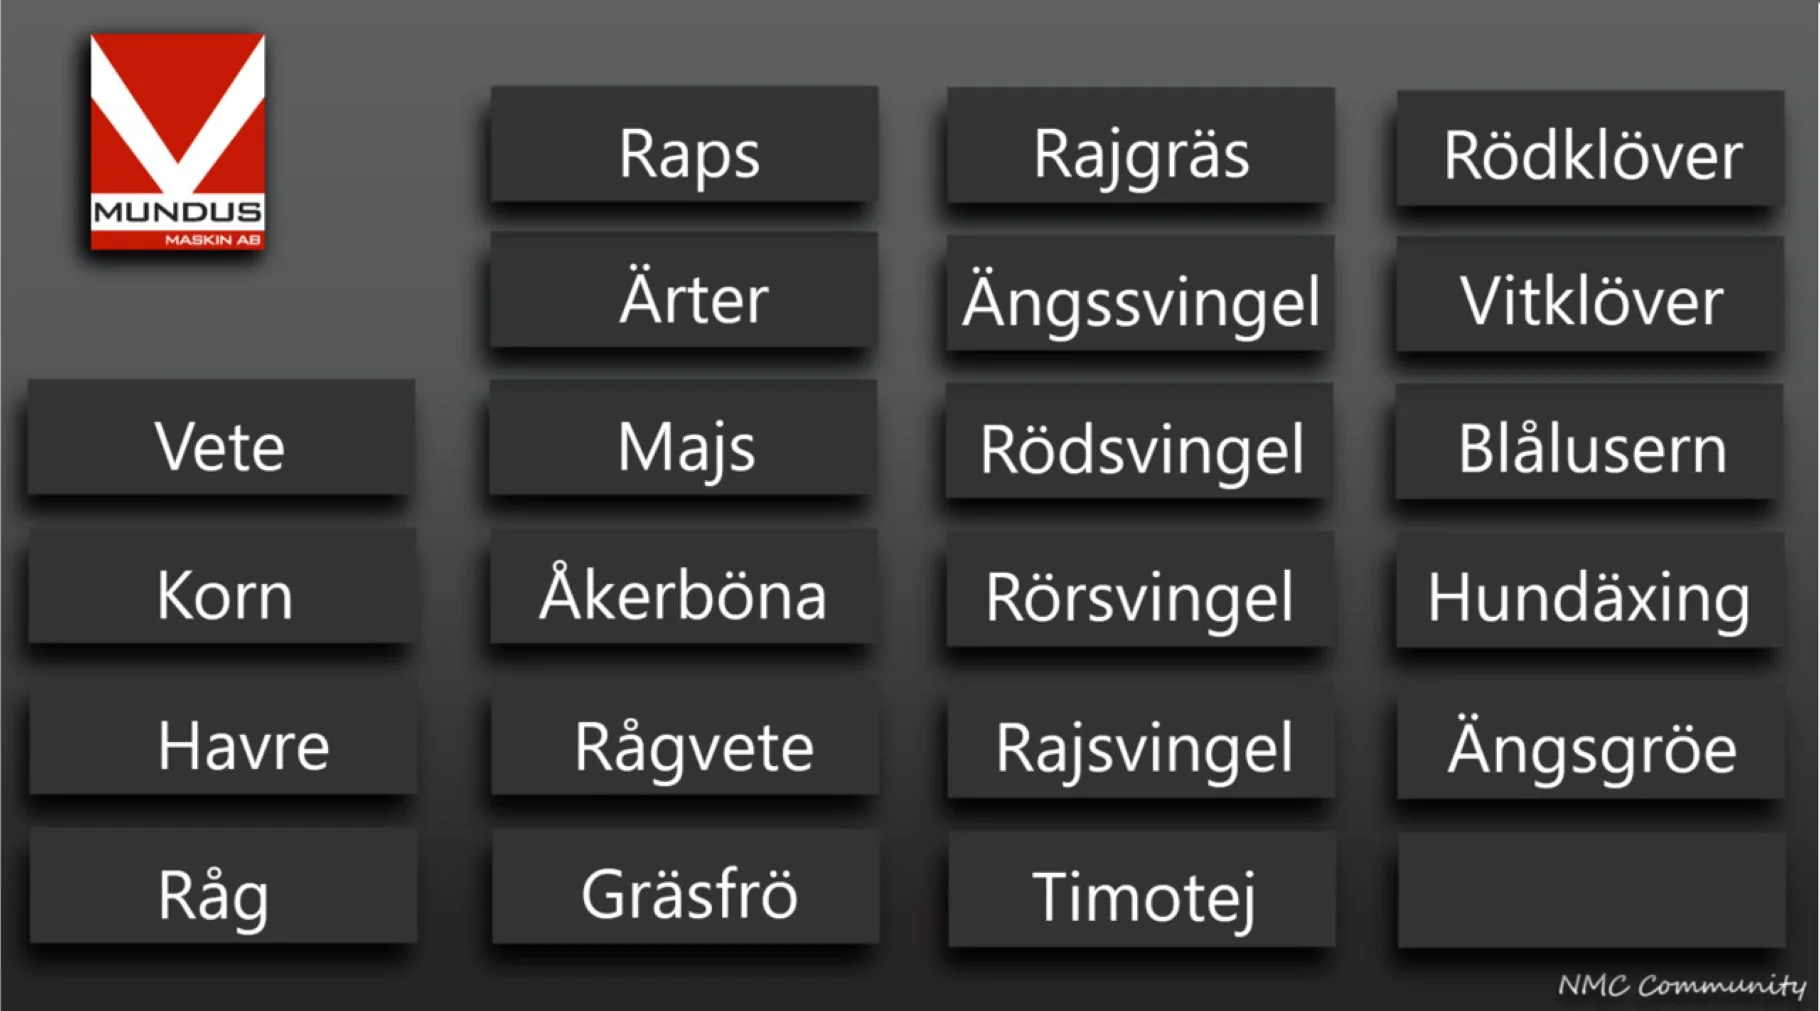This screenshot has height=1011, width=1820.
Task: Select the Rajgräs button
Action: (x=1141, y=145)
